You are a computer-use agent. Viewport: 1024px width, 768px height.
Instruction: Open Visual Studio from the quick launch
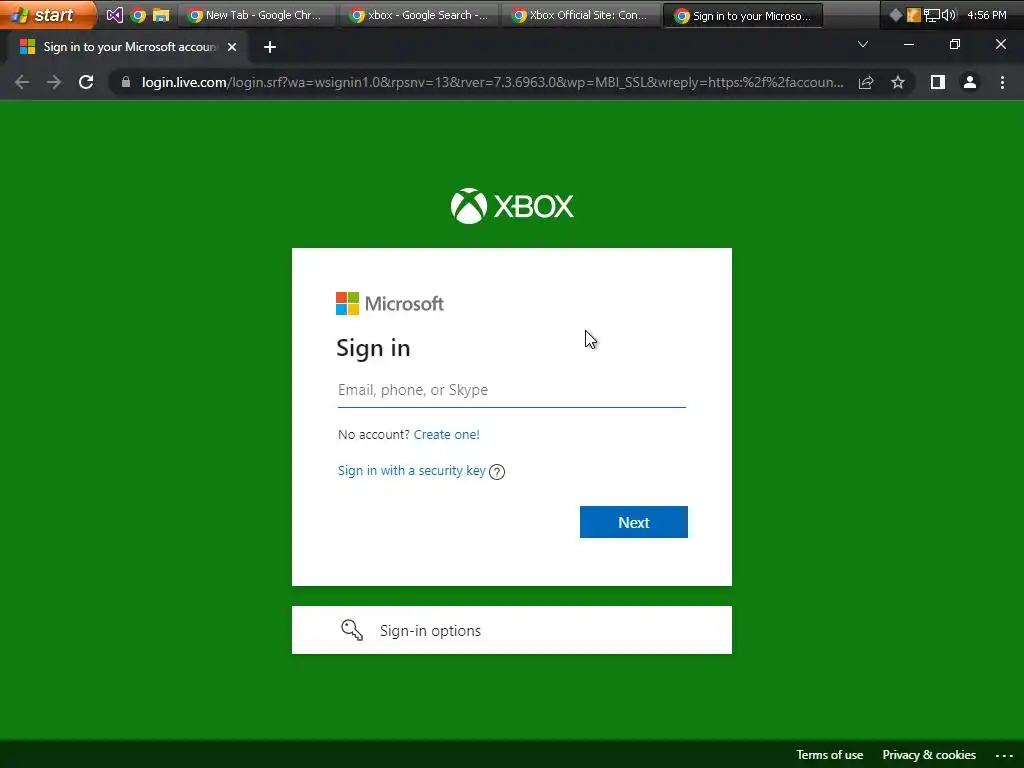pos(114,14)
